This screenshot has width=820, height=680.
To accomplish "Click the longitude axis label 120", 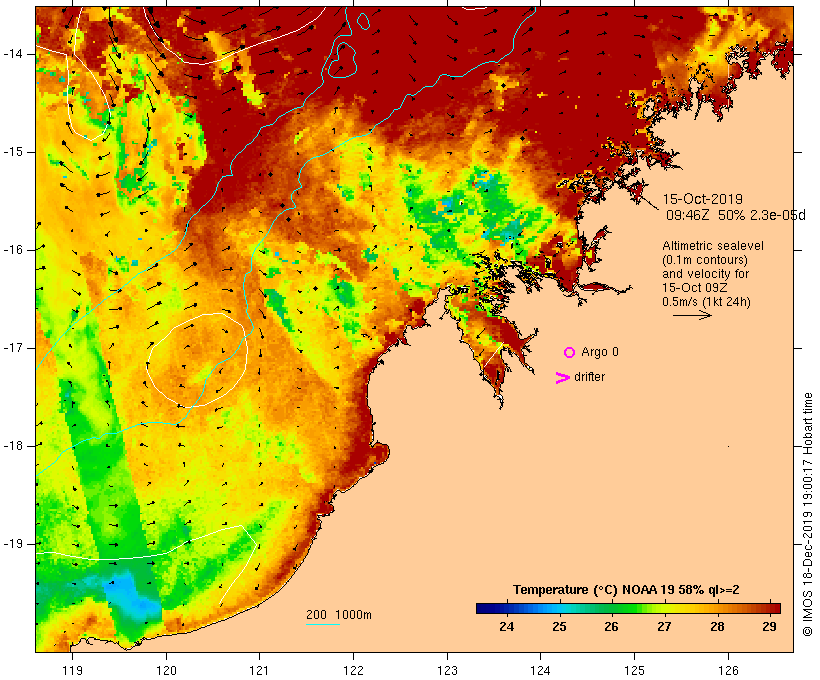I will (x=166, y=670).
